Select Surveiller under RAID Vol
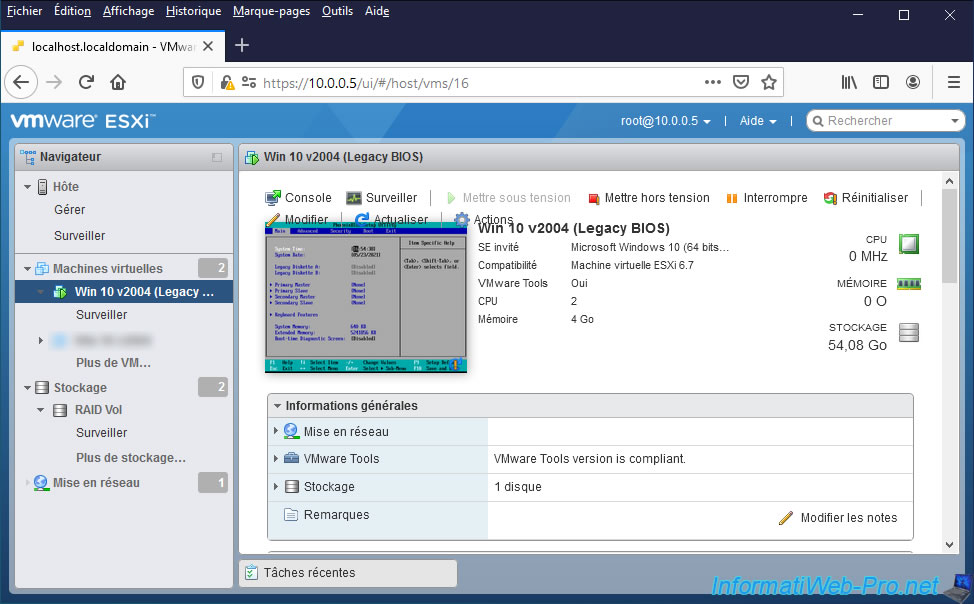This screenshot has height=604, width=974. (x=101, y=432)
